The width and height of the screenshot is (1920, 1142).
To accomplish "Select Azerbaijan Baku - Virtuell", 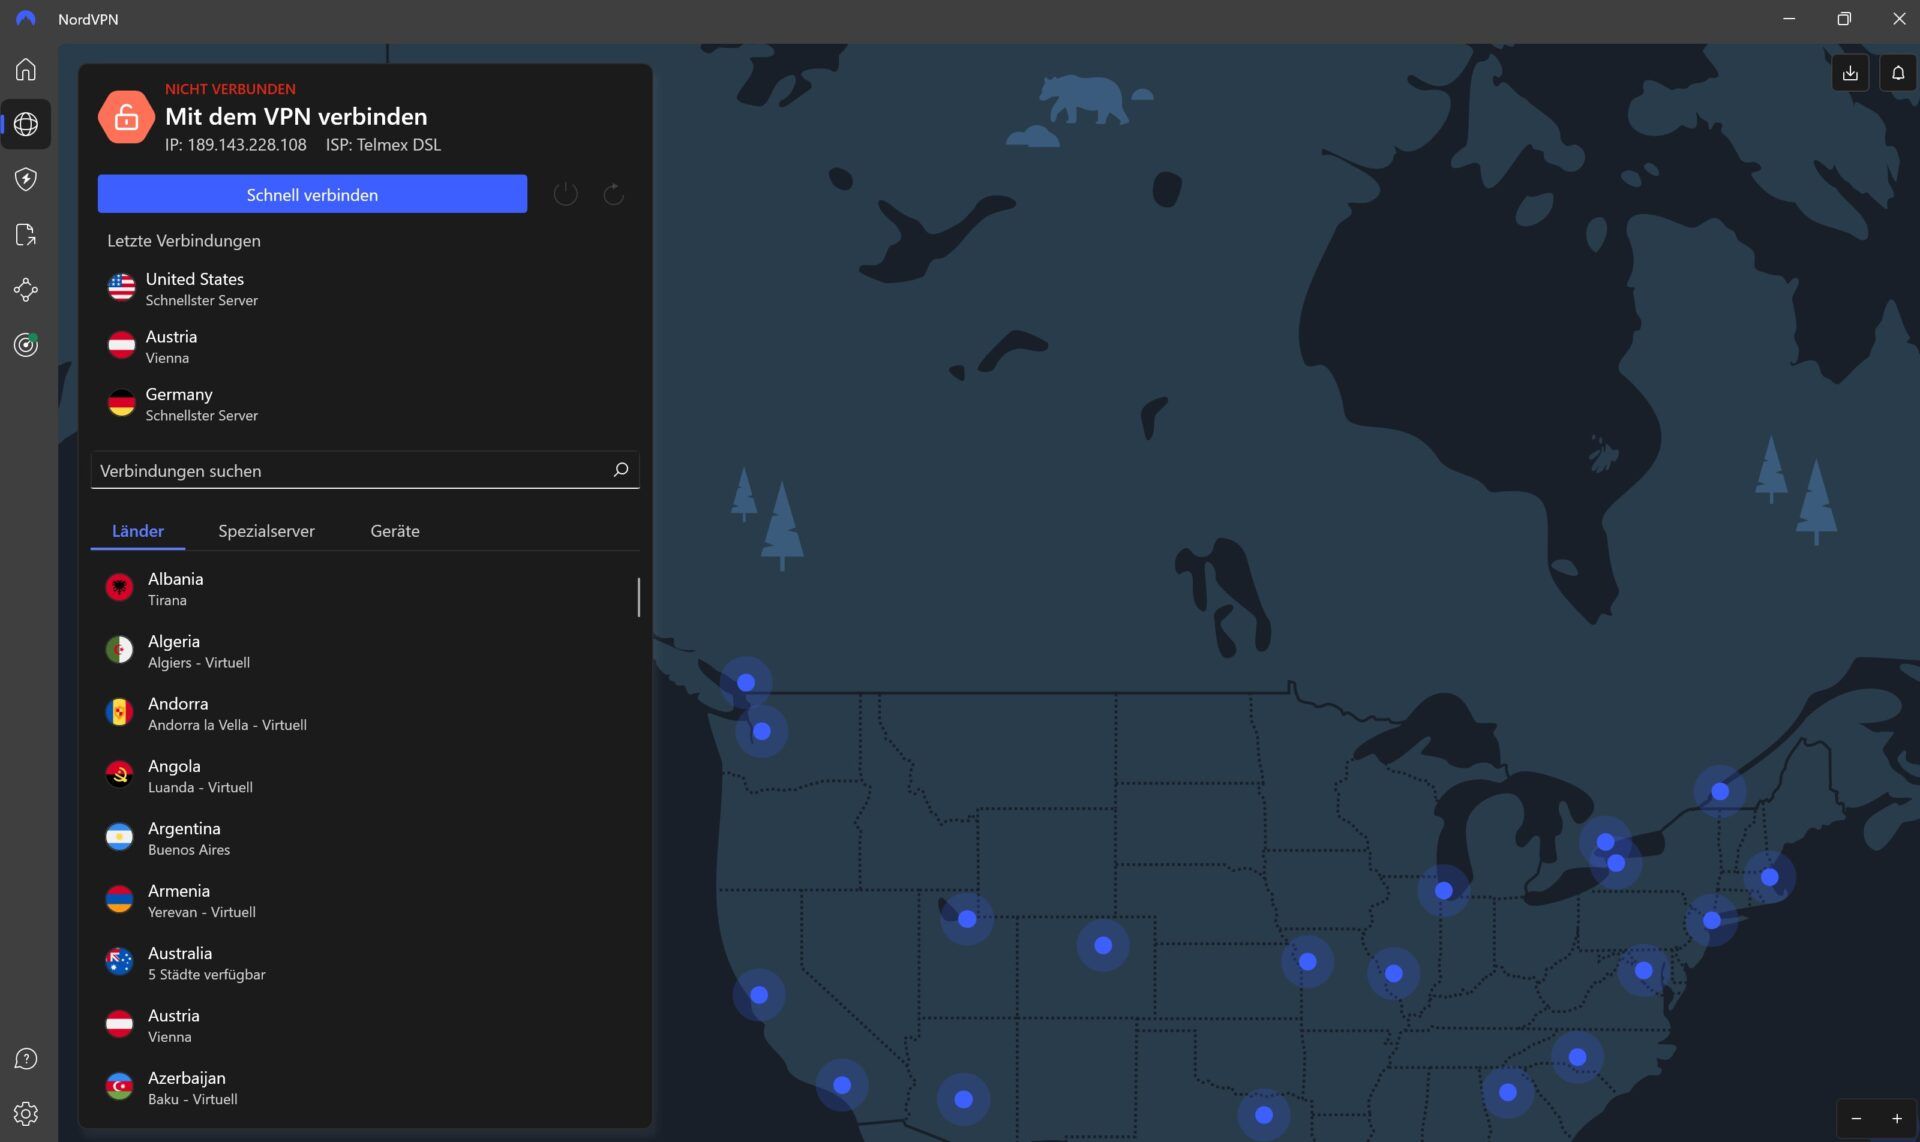I will coord(365,1087).
